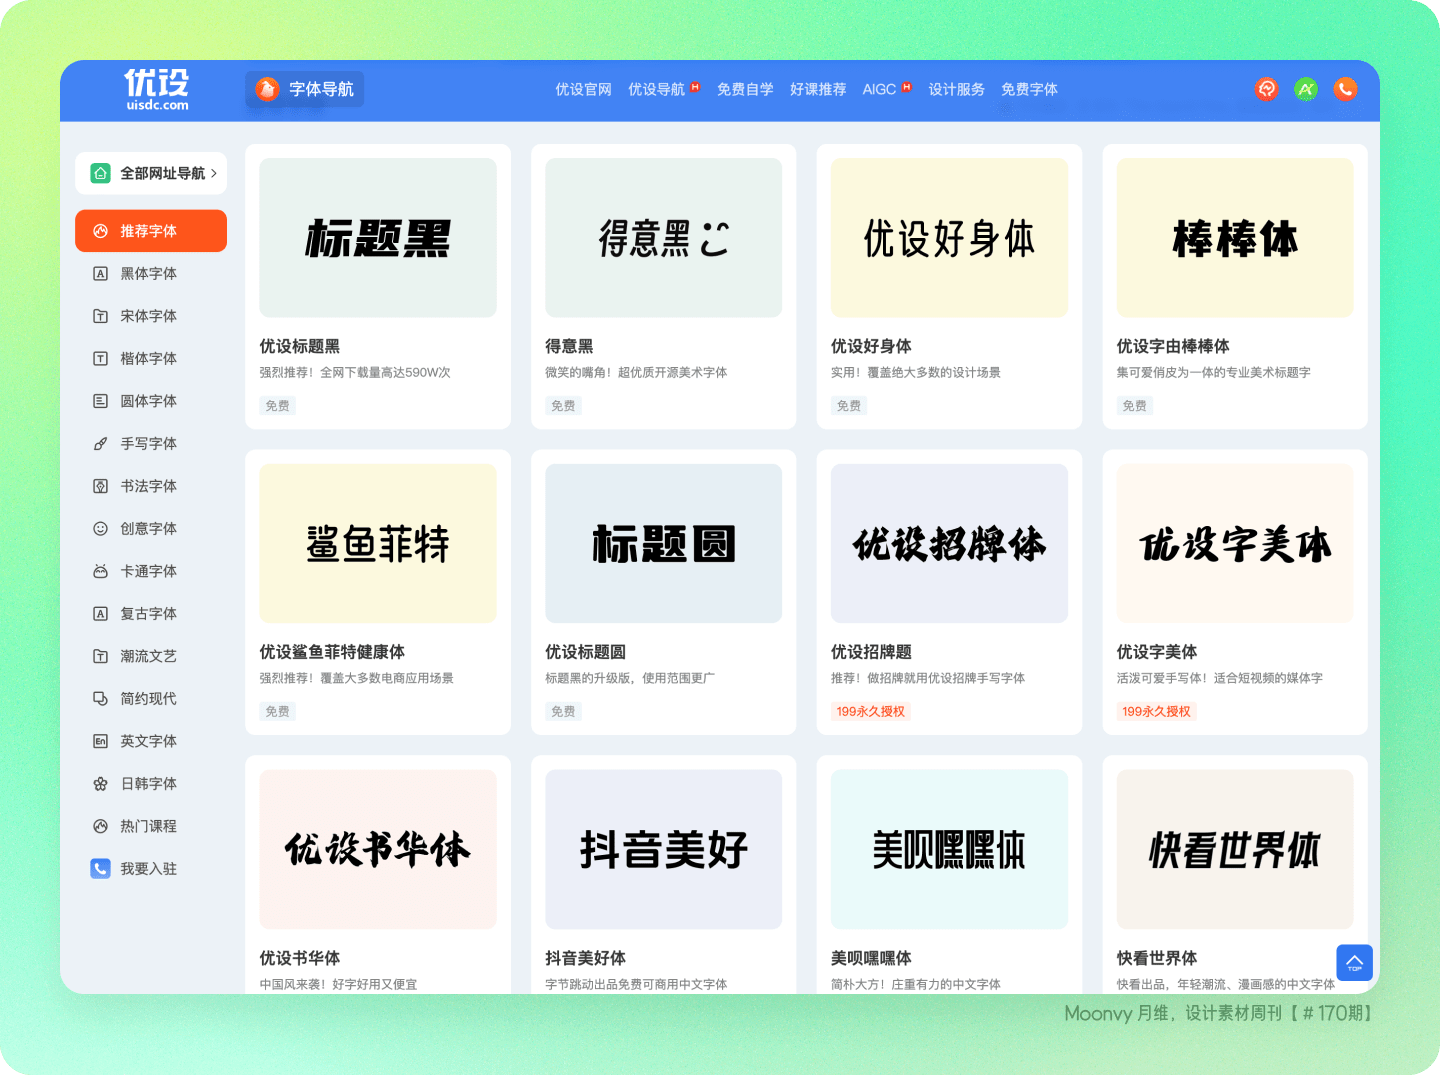
Task: Open the 标题黑 font preview thumbnail
Action: pyautogui.click(x=378, y=238)
